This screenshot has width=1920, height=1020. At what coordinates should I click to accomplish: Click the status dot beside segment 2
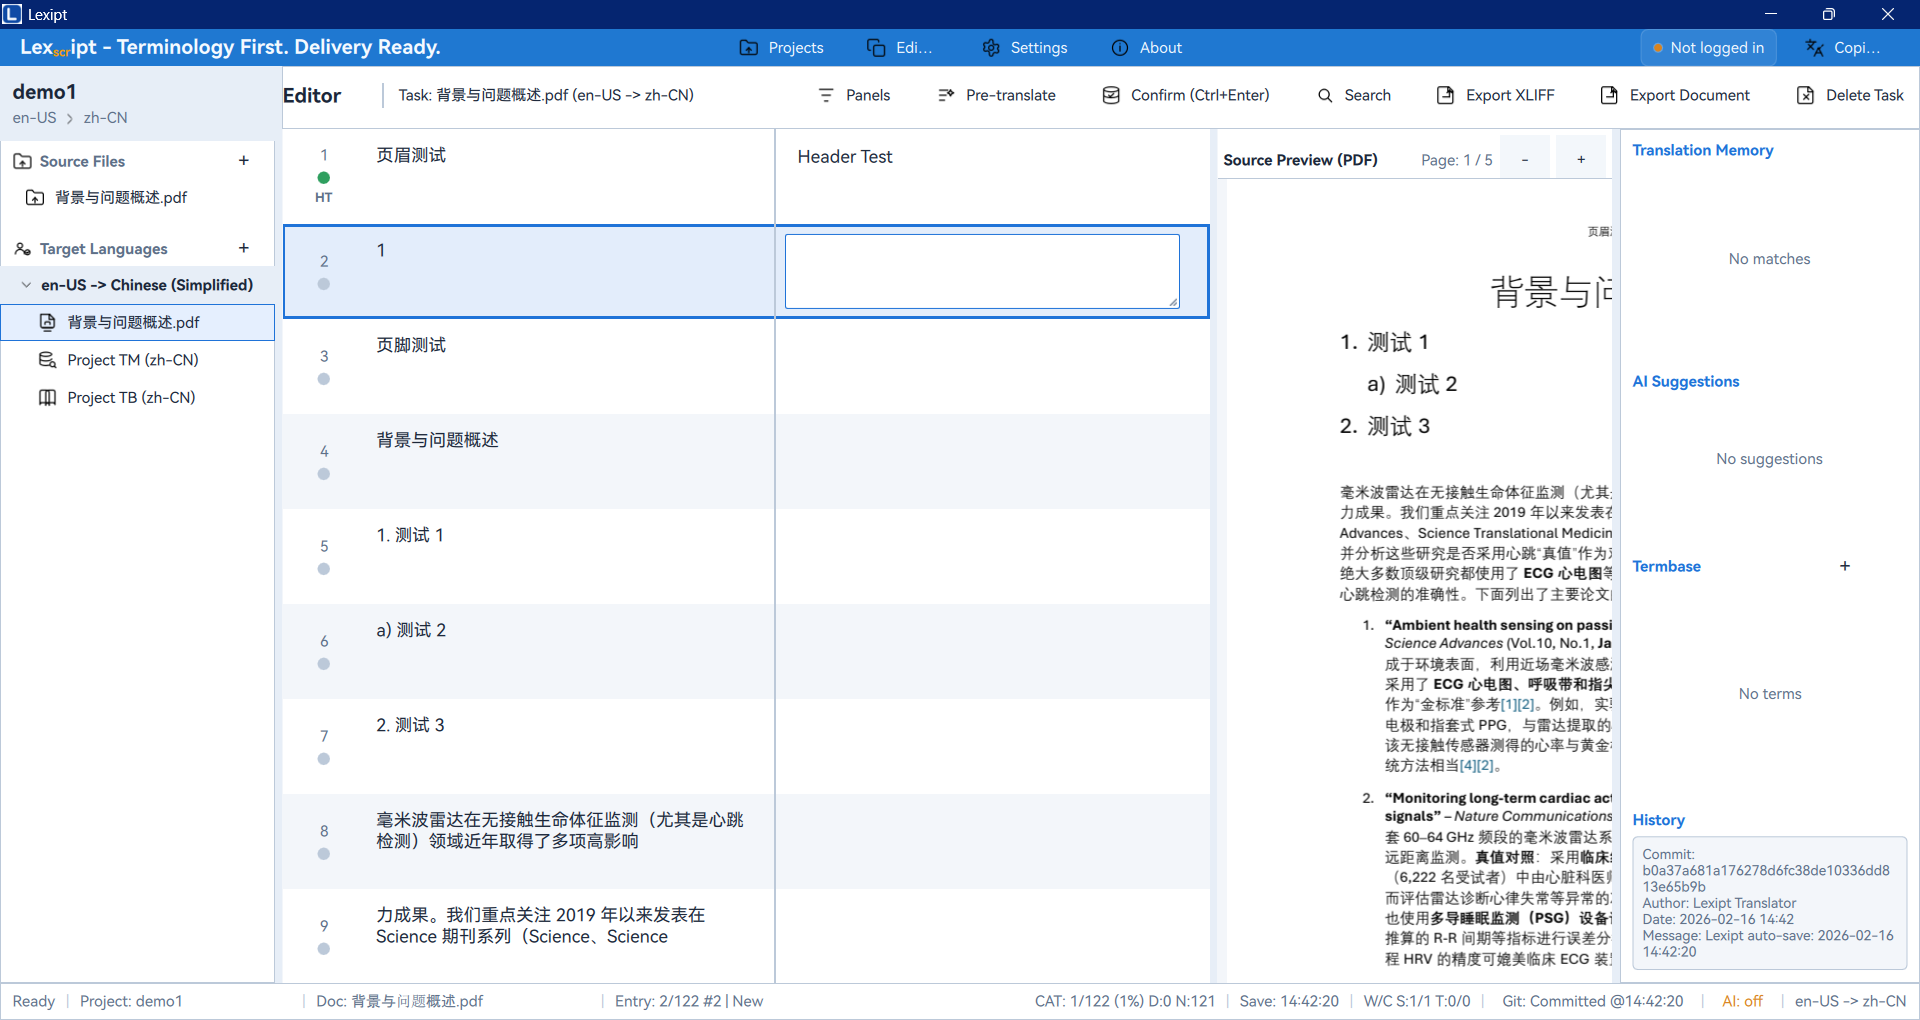[x=323, y=283]
